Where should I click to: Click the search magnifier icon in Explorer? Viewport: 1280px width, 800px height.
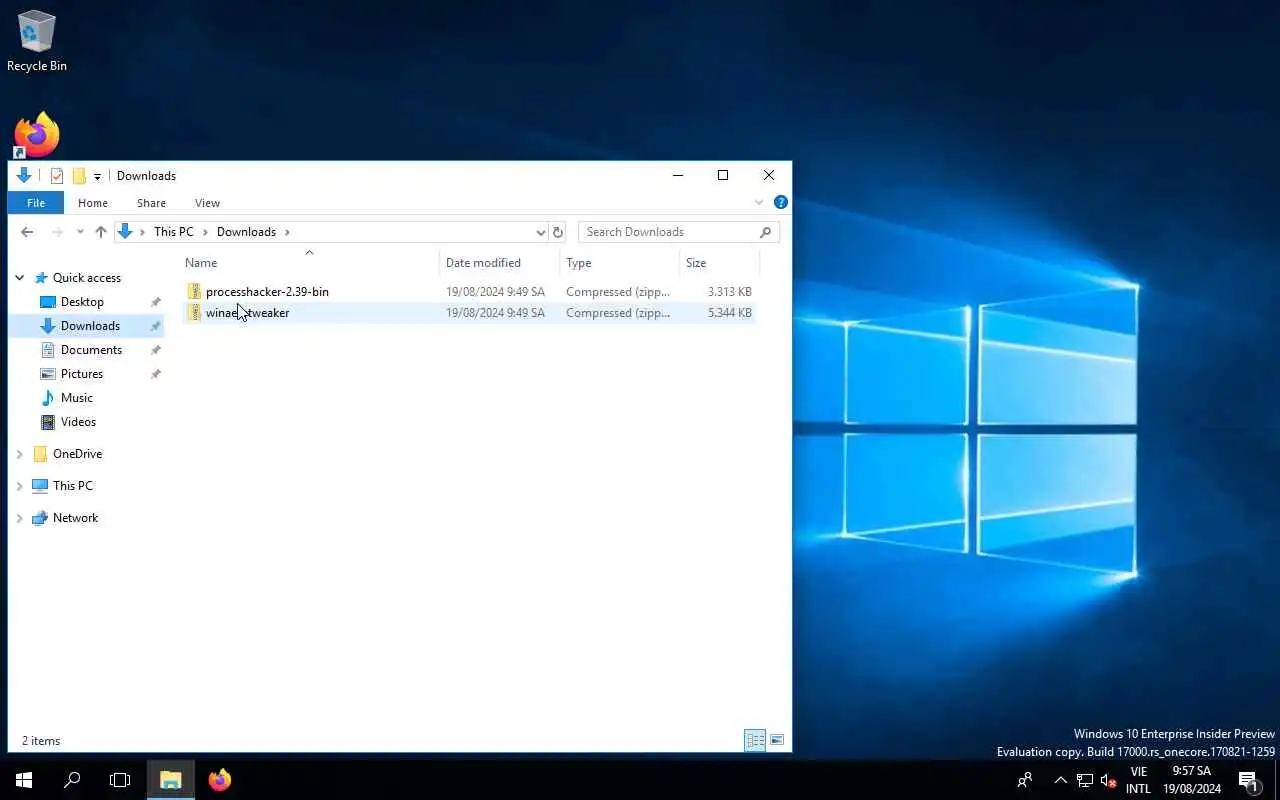pos(766,232)
